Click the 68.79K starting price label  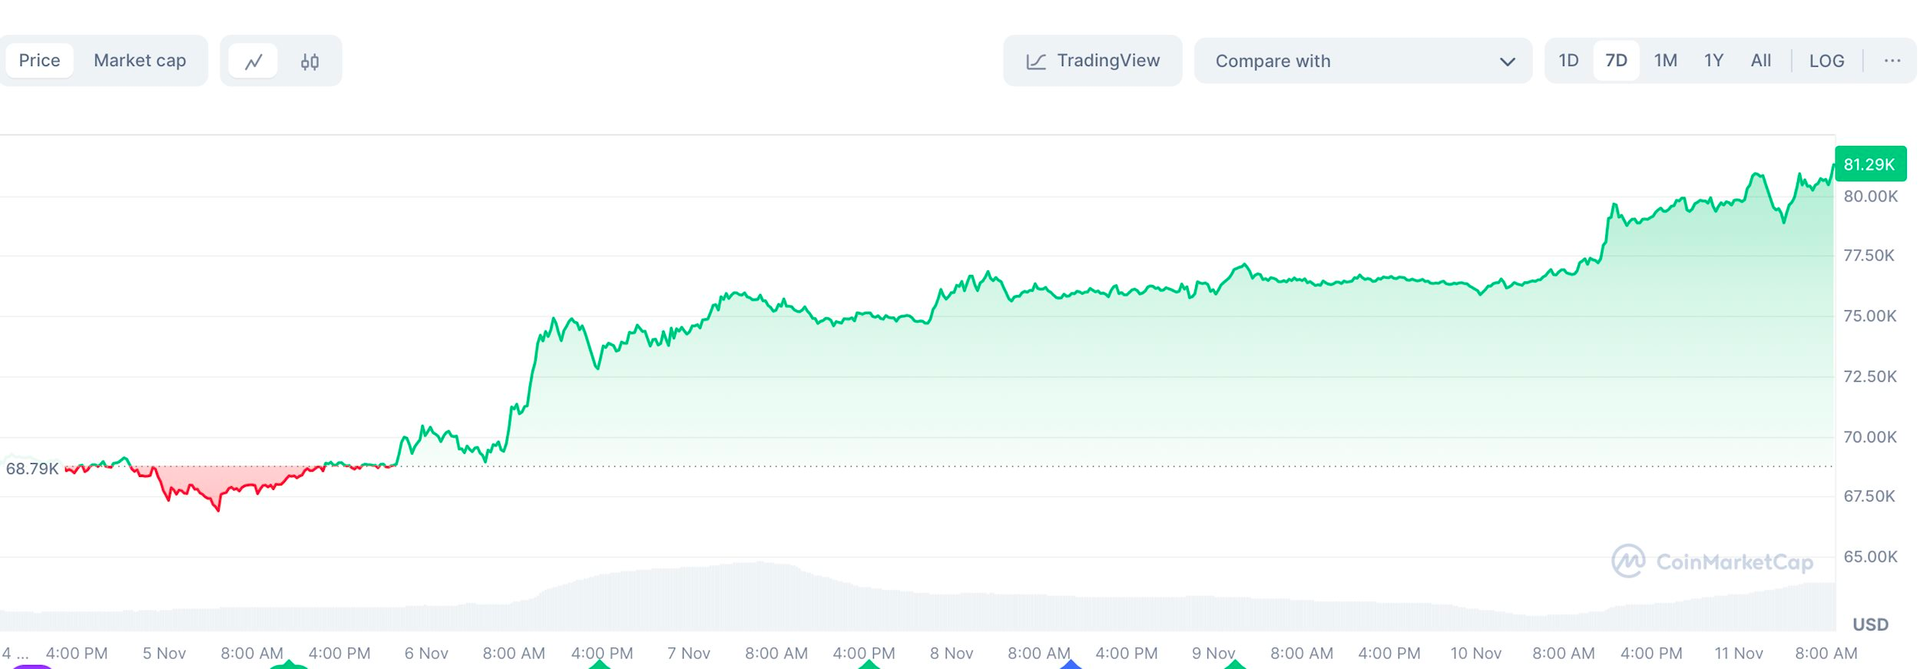[32, 469]
